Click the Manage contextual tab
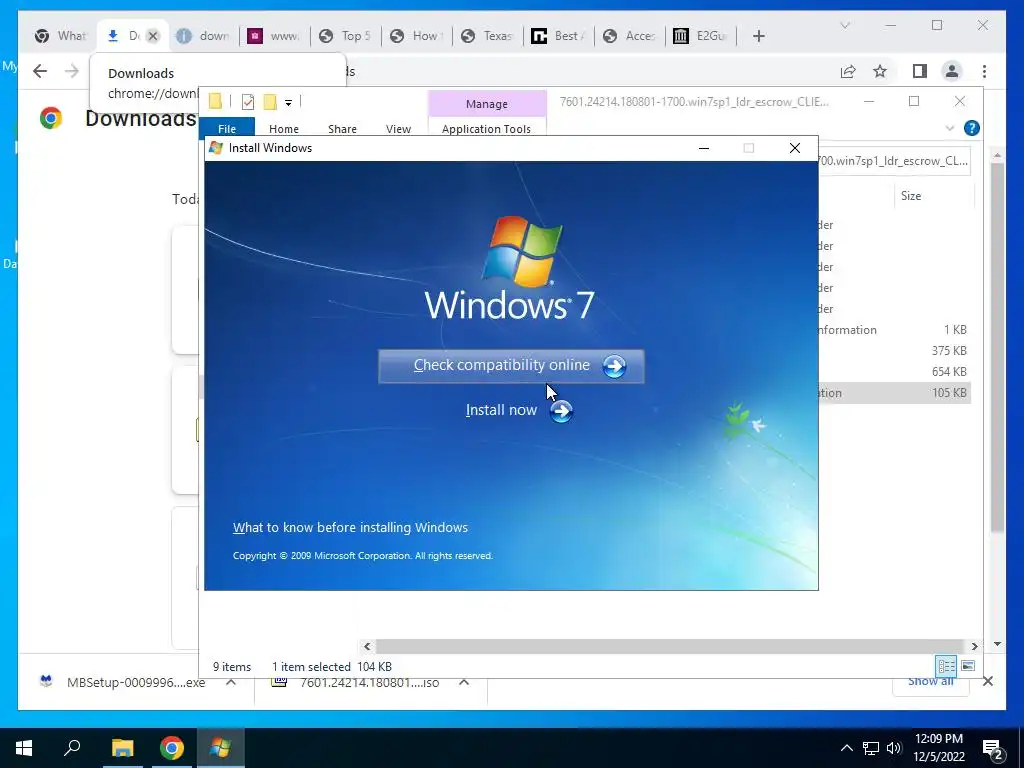Screen dimensions: 1024x768 point(487,104)
